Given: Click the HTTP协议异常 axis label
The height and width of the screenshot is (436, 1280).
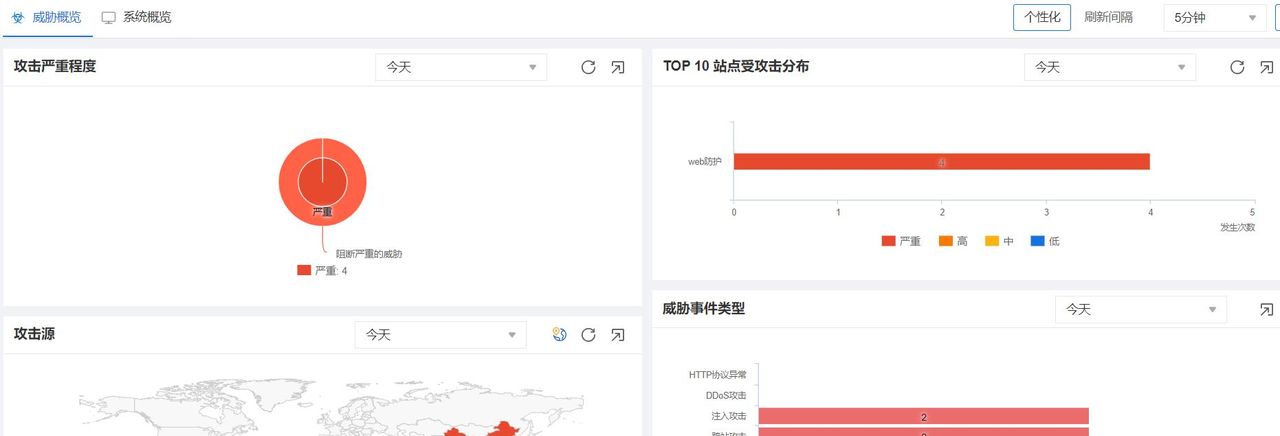Looking at the screenshot, I should 717,375.
